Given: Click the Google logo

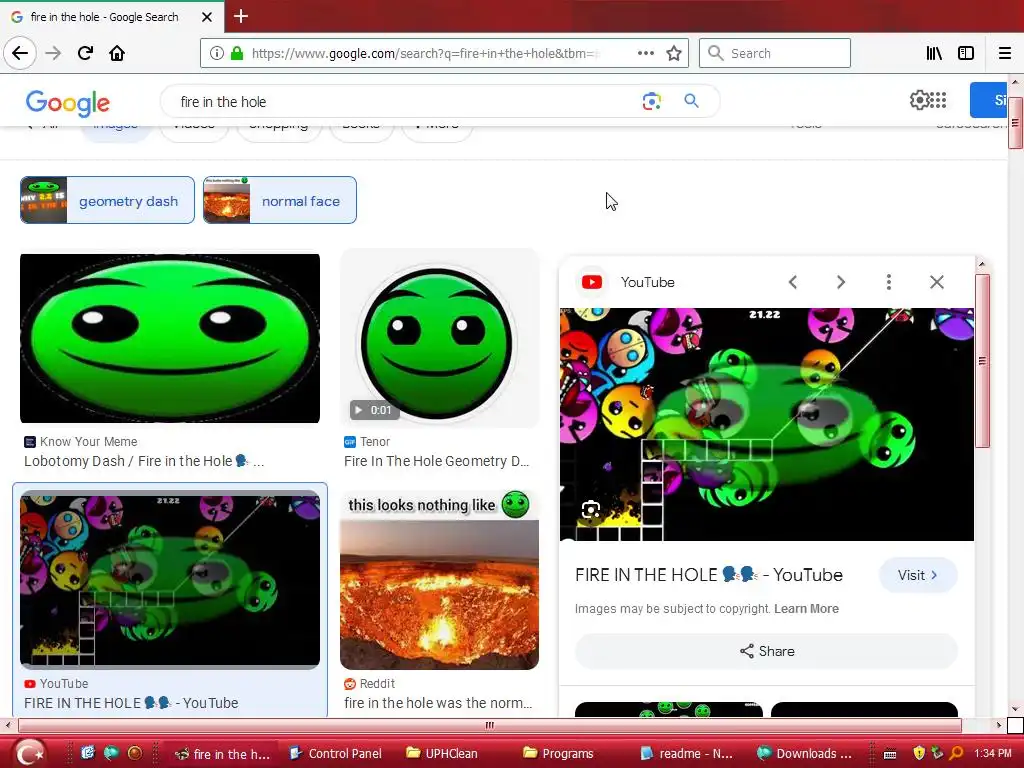Looking at the screenshot, I should [x=68, y=103].
